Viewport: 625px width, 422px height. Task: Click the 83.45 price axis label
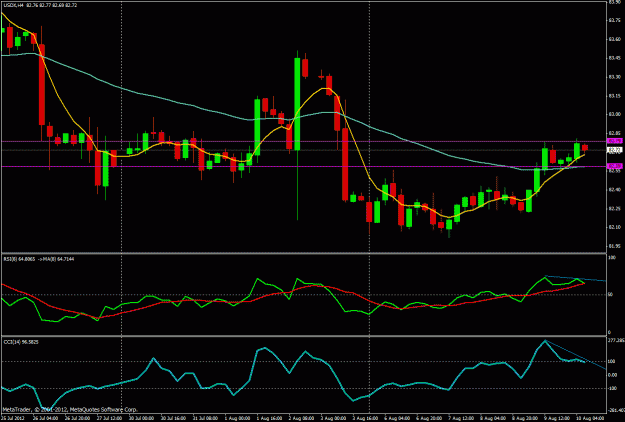click(614, 58)
